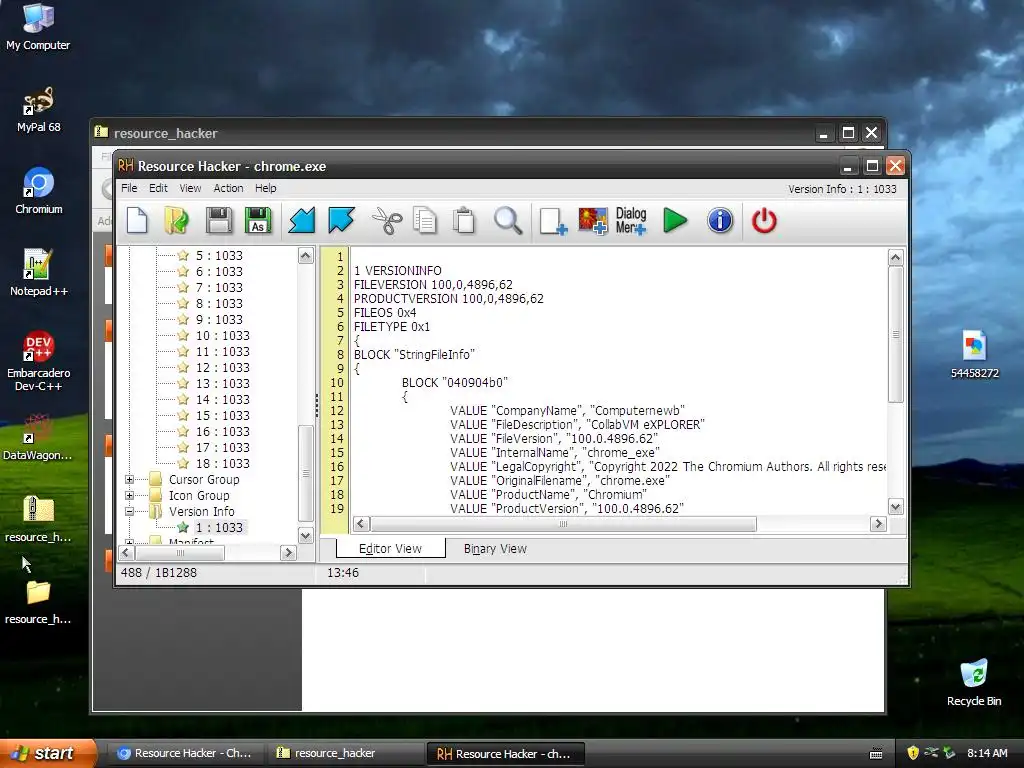This screenshot has width=1024, height=768.
Task: Open the Action menu
Action: (228, 188)
